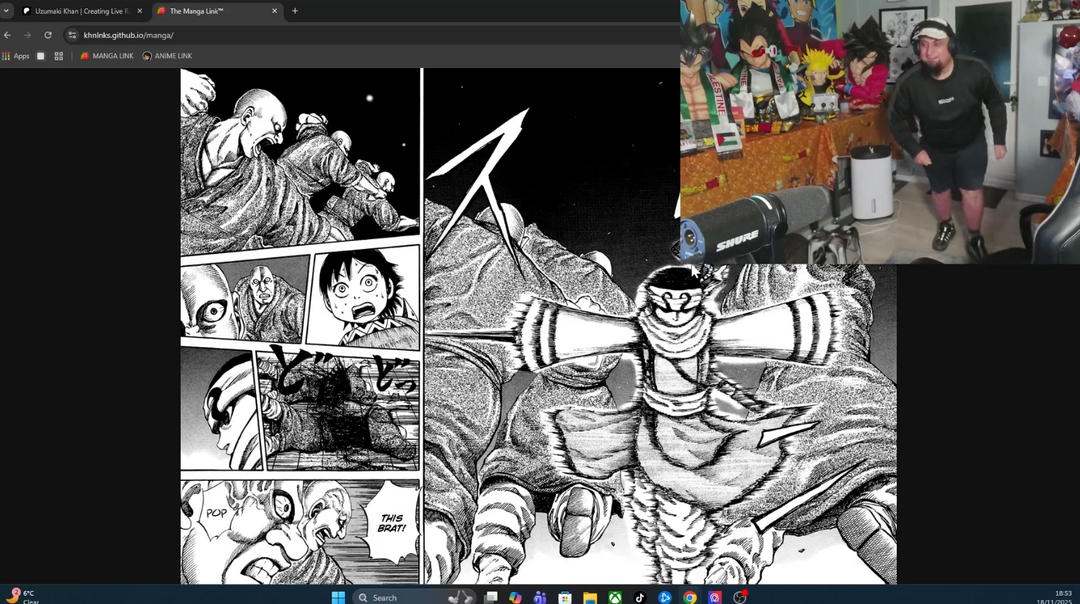Launch Copilot from the taskbar
Viewport: 1080px width, 604px height.
pyautogui.click(x=514, y=595)
